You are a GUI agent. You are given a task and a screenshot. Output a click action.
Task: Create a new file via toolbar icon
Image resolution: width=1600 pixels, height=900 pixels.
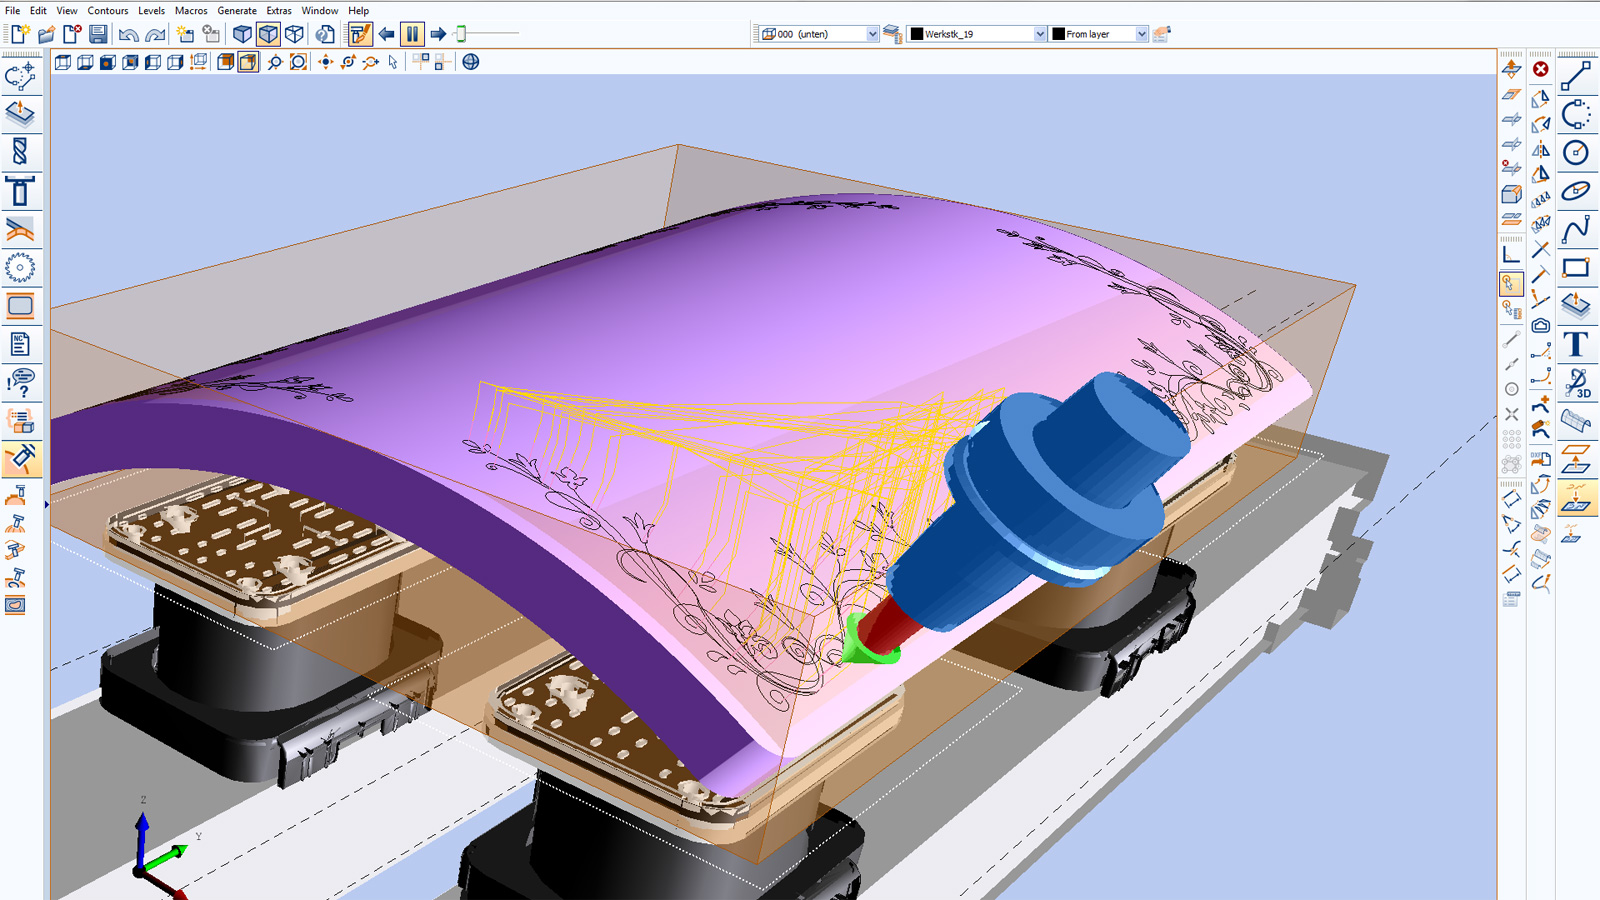[20, 34]
